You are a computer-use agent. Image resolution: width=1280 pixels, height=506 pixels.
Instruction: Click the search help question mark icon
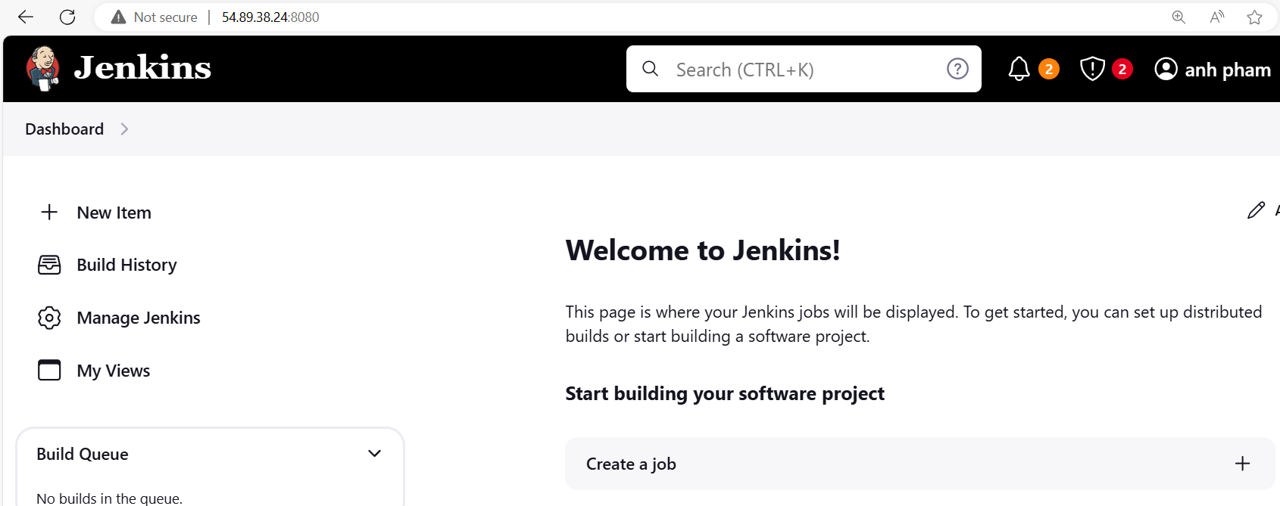(957, 69)
